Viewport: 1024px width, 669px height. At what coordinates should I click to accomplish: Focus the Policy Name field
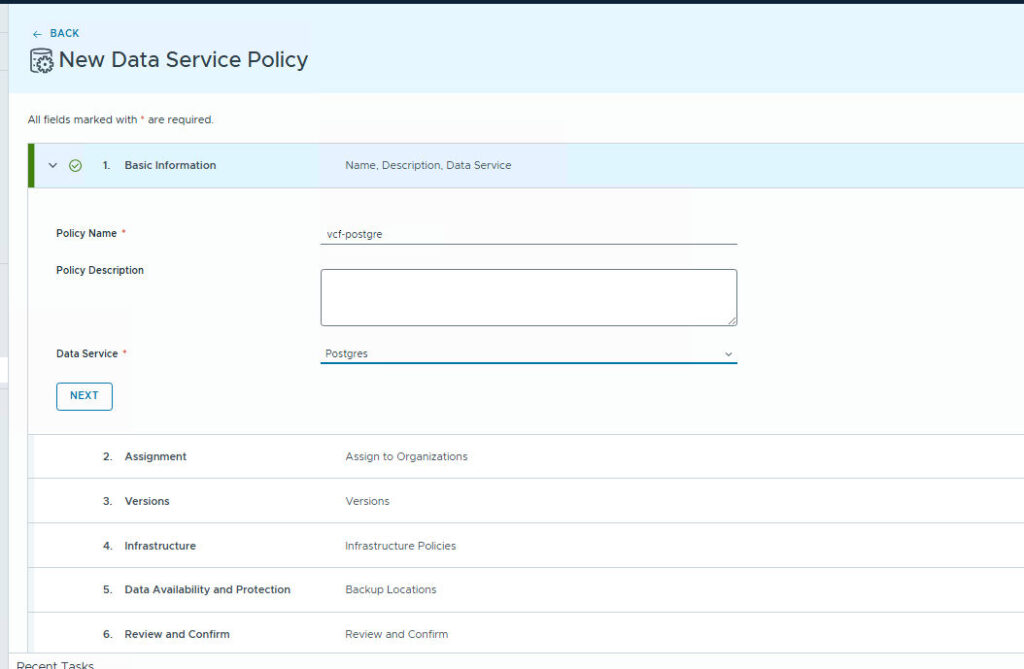click(528, 234)
